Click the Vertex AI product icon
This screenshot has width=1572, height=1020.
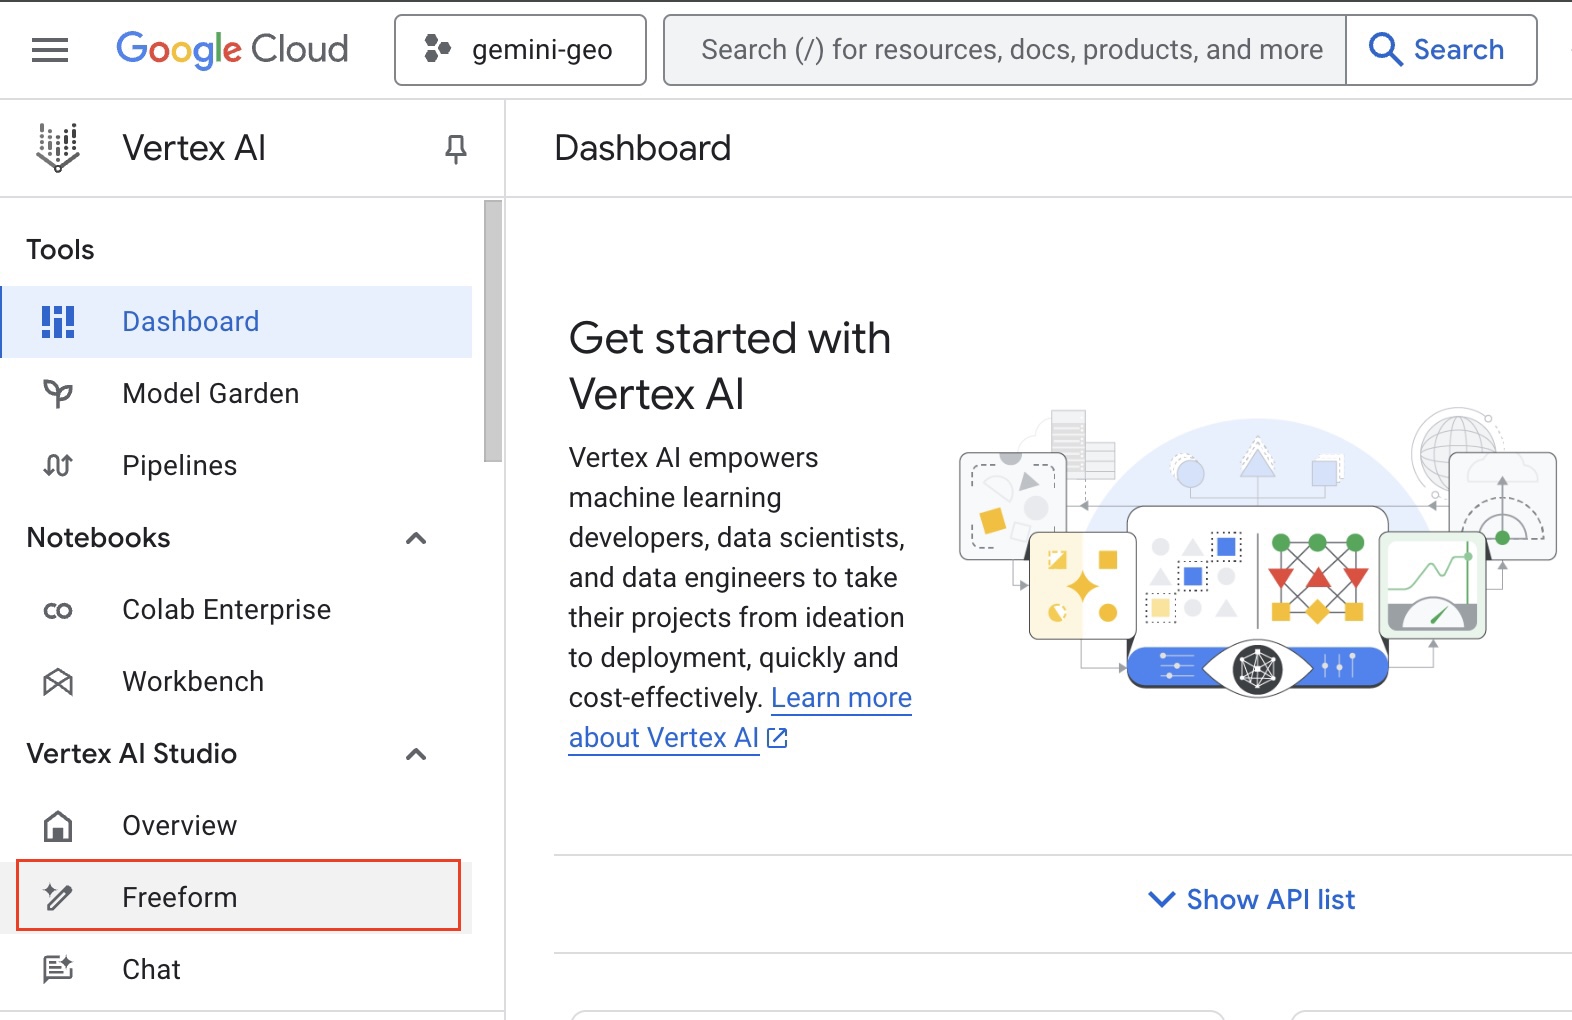click(58, 148)
